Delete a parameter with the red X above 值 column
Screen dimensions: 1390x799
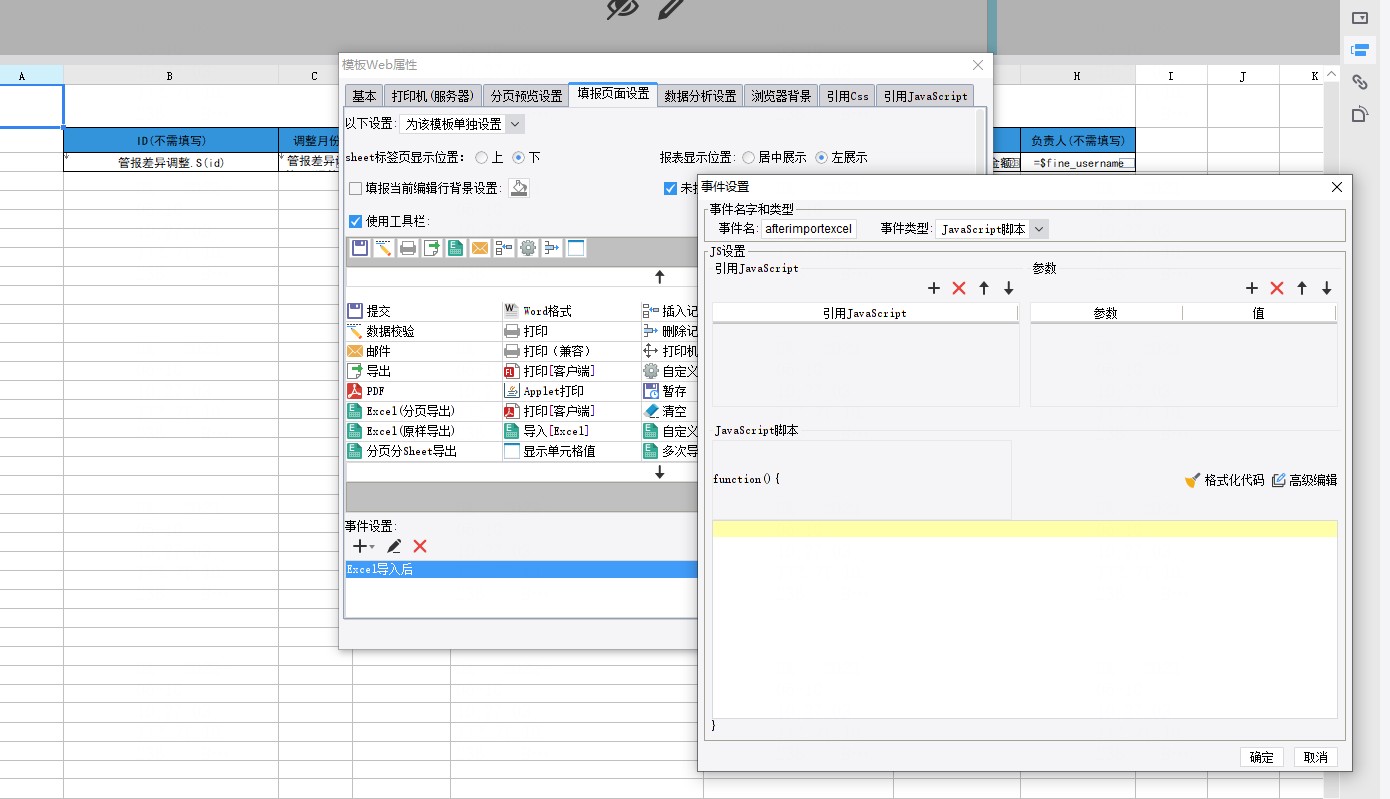[x=1277, y=288]
